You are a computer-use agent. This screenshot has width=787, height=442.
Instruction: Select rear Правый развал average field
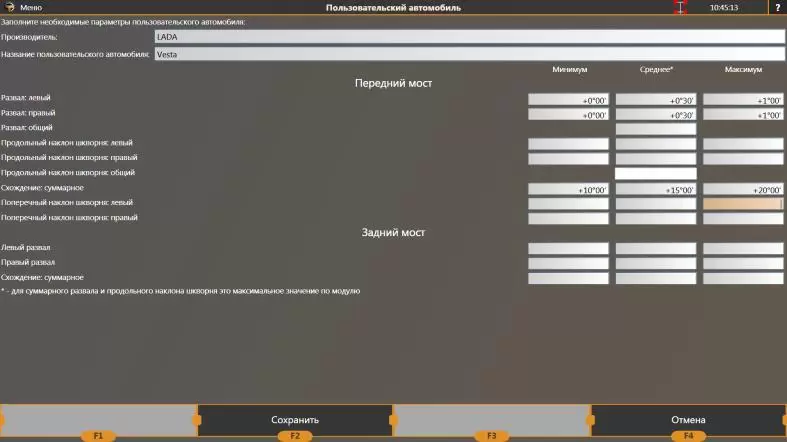(x=656, y=263)
